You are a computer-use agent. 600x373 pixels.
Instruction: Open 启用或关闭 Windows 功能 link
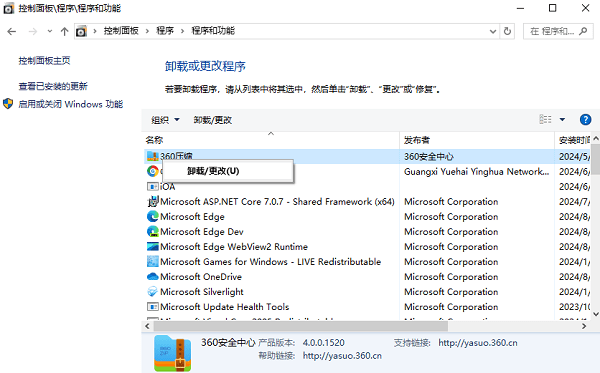[71, 104]
